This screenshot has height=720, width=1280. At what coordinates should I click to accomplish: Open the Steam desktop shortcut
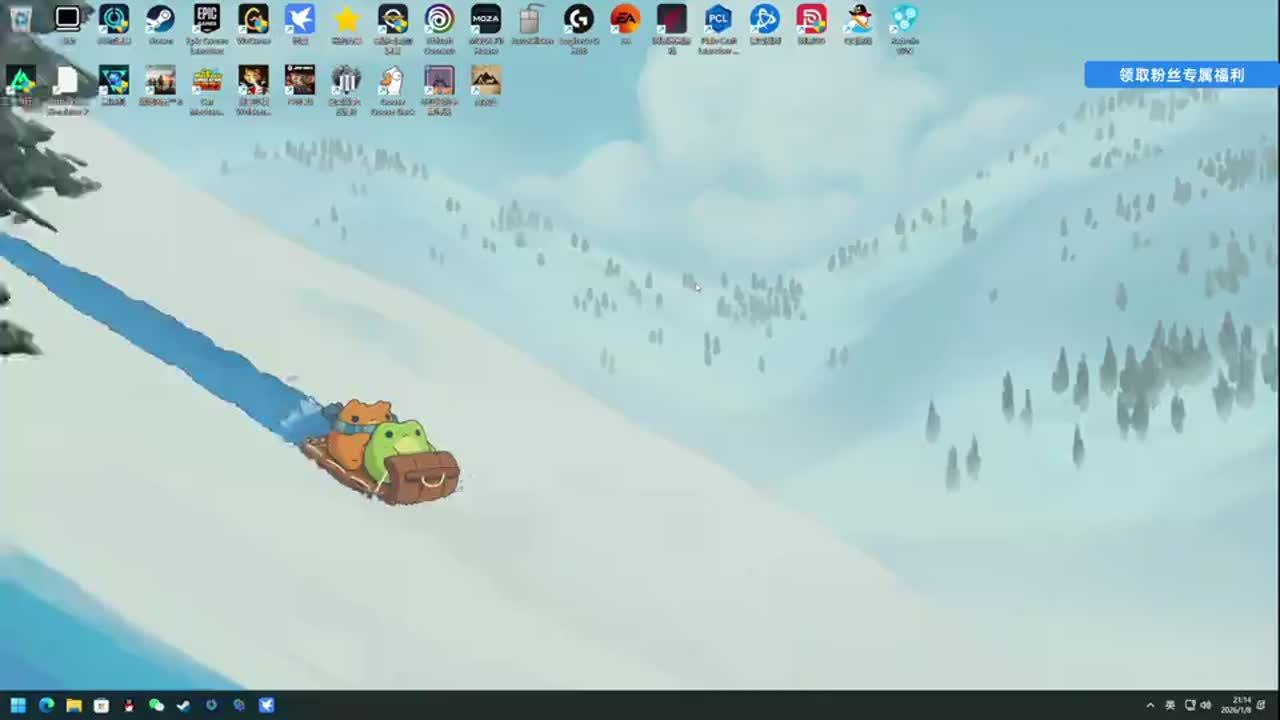click(160, 20)
